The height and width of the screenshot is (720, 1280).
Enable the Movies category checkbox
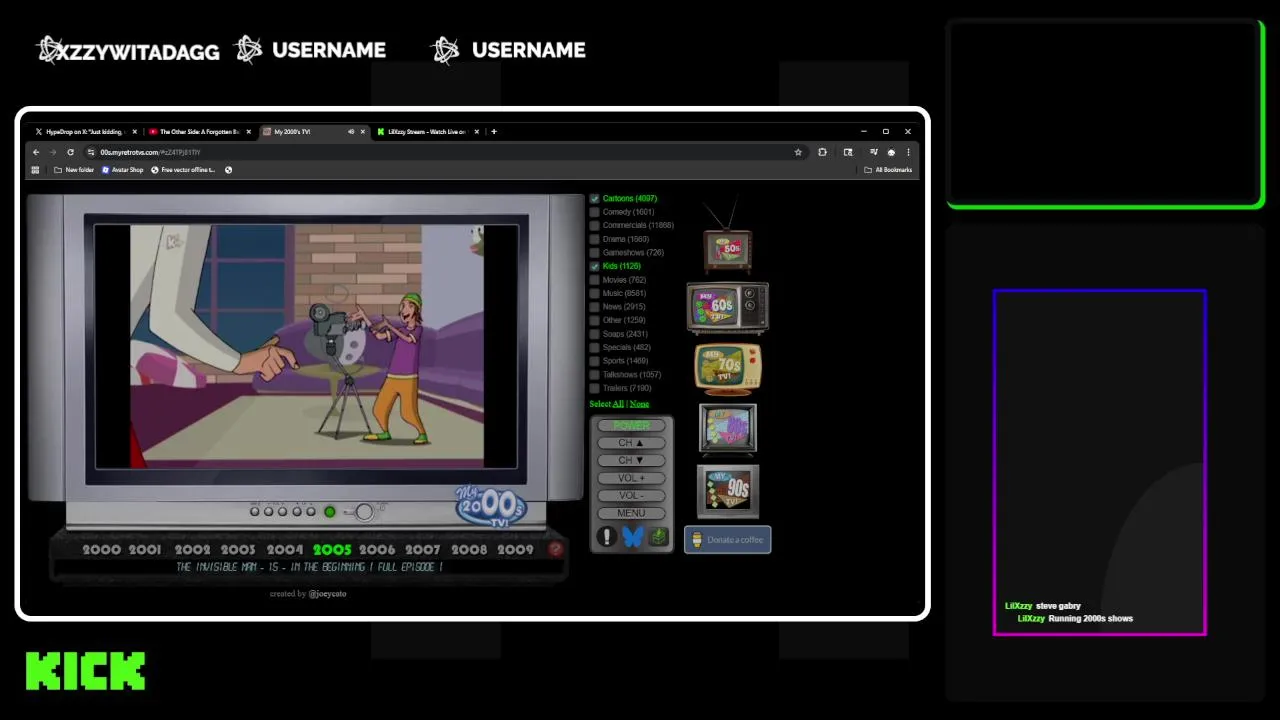coord(594,280)
